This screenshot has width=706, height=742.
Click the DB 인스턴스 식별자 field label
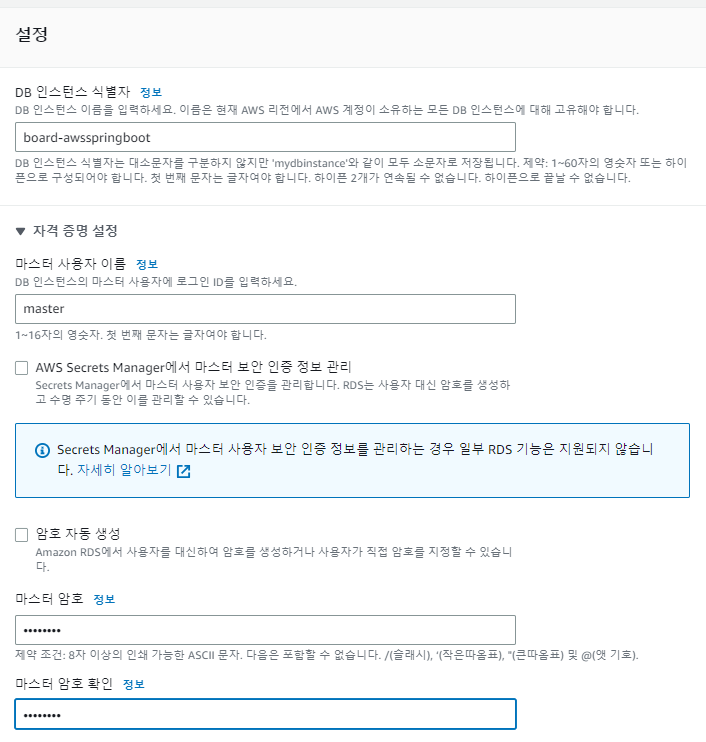tap(72, 92)
